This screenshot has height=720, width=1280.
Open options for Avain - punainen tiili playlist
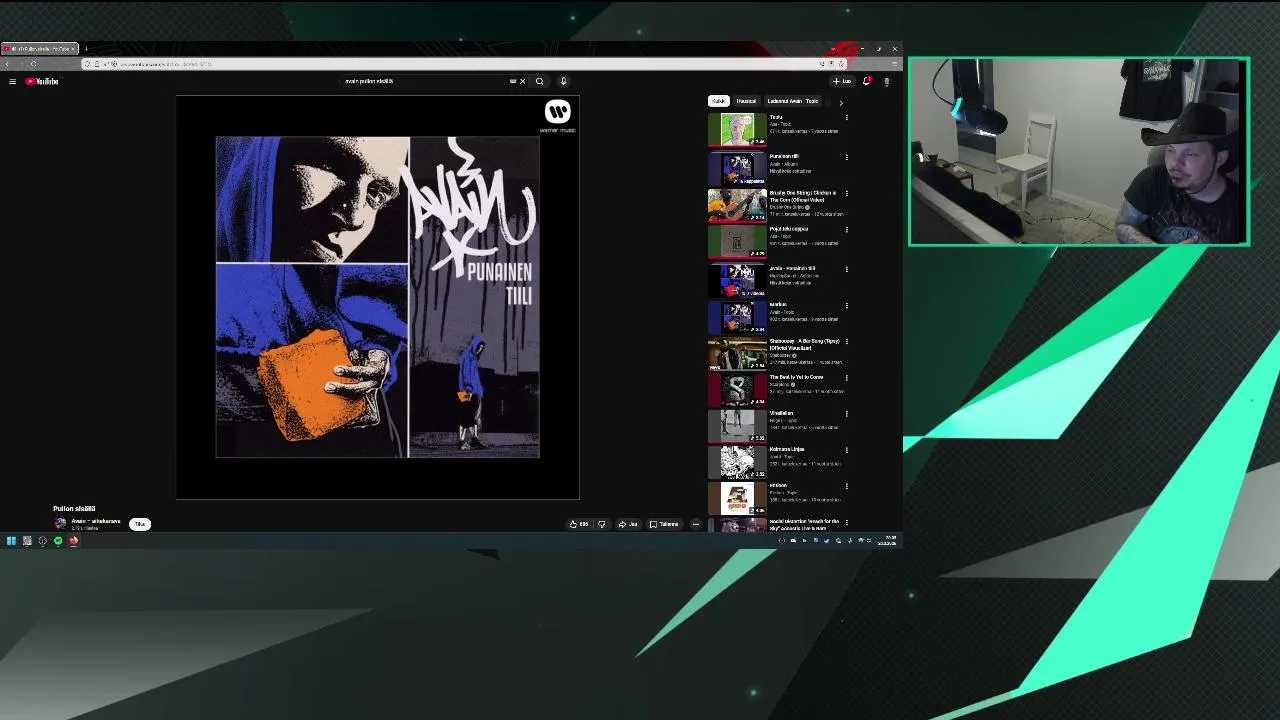click(846, 269)
